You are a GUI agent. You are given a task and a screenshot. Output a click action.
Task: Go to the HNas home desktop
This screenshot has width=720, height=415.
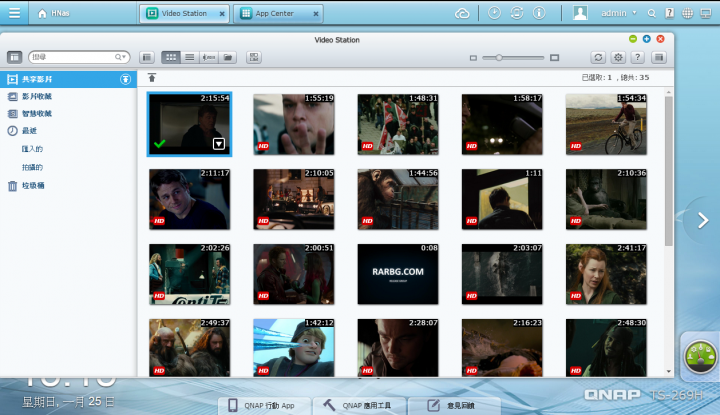point(54,13)
